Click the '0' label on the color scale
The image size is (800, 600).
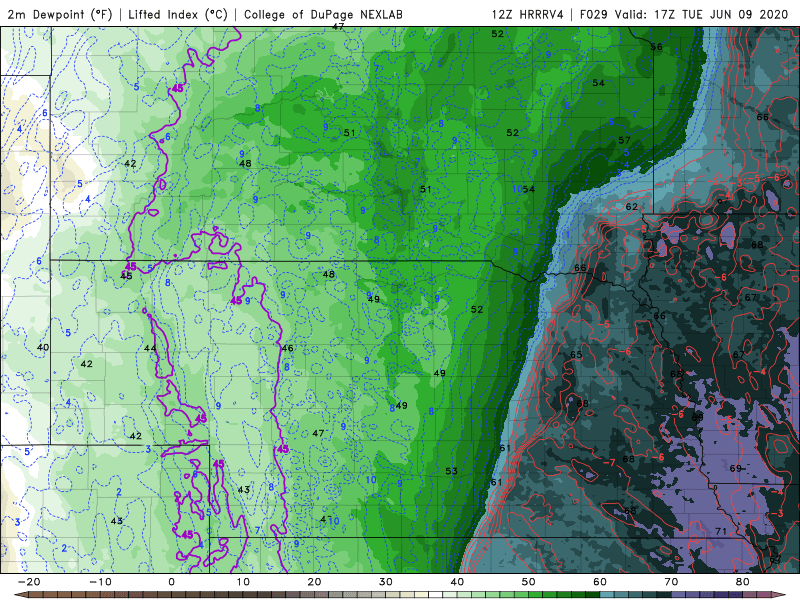click(x=171, y=582)
